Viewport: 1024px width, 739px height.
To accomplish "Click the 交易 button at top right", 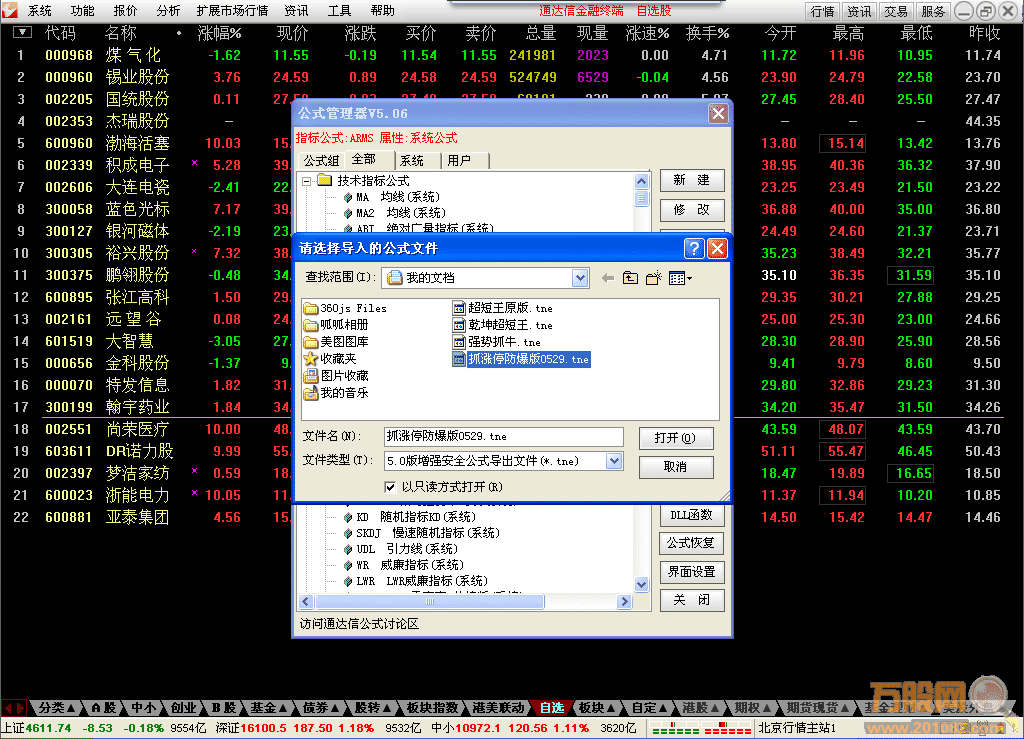I will click(896, 11).
